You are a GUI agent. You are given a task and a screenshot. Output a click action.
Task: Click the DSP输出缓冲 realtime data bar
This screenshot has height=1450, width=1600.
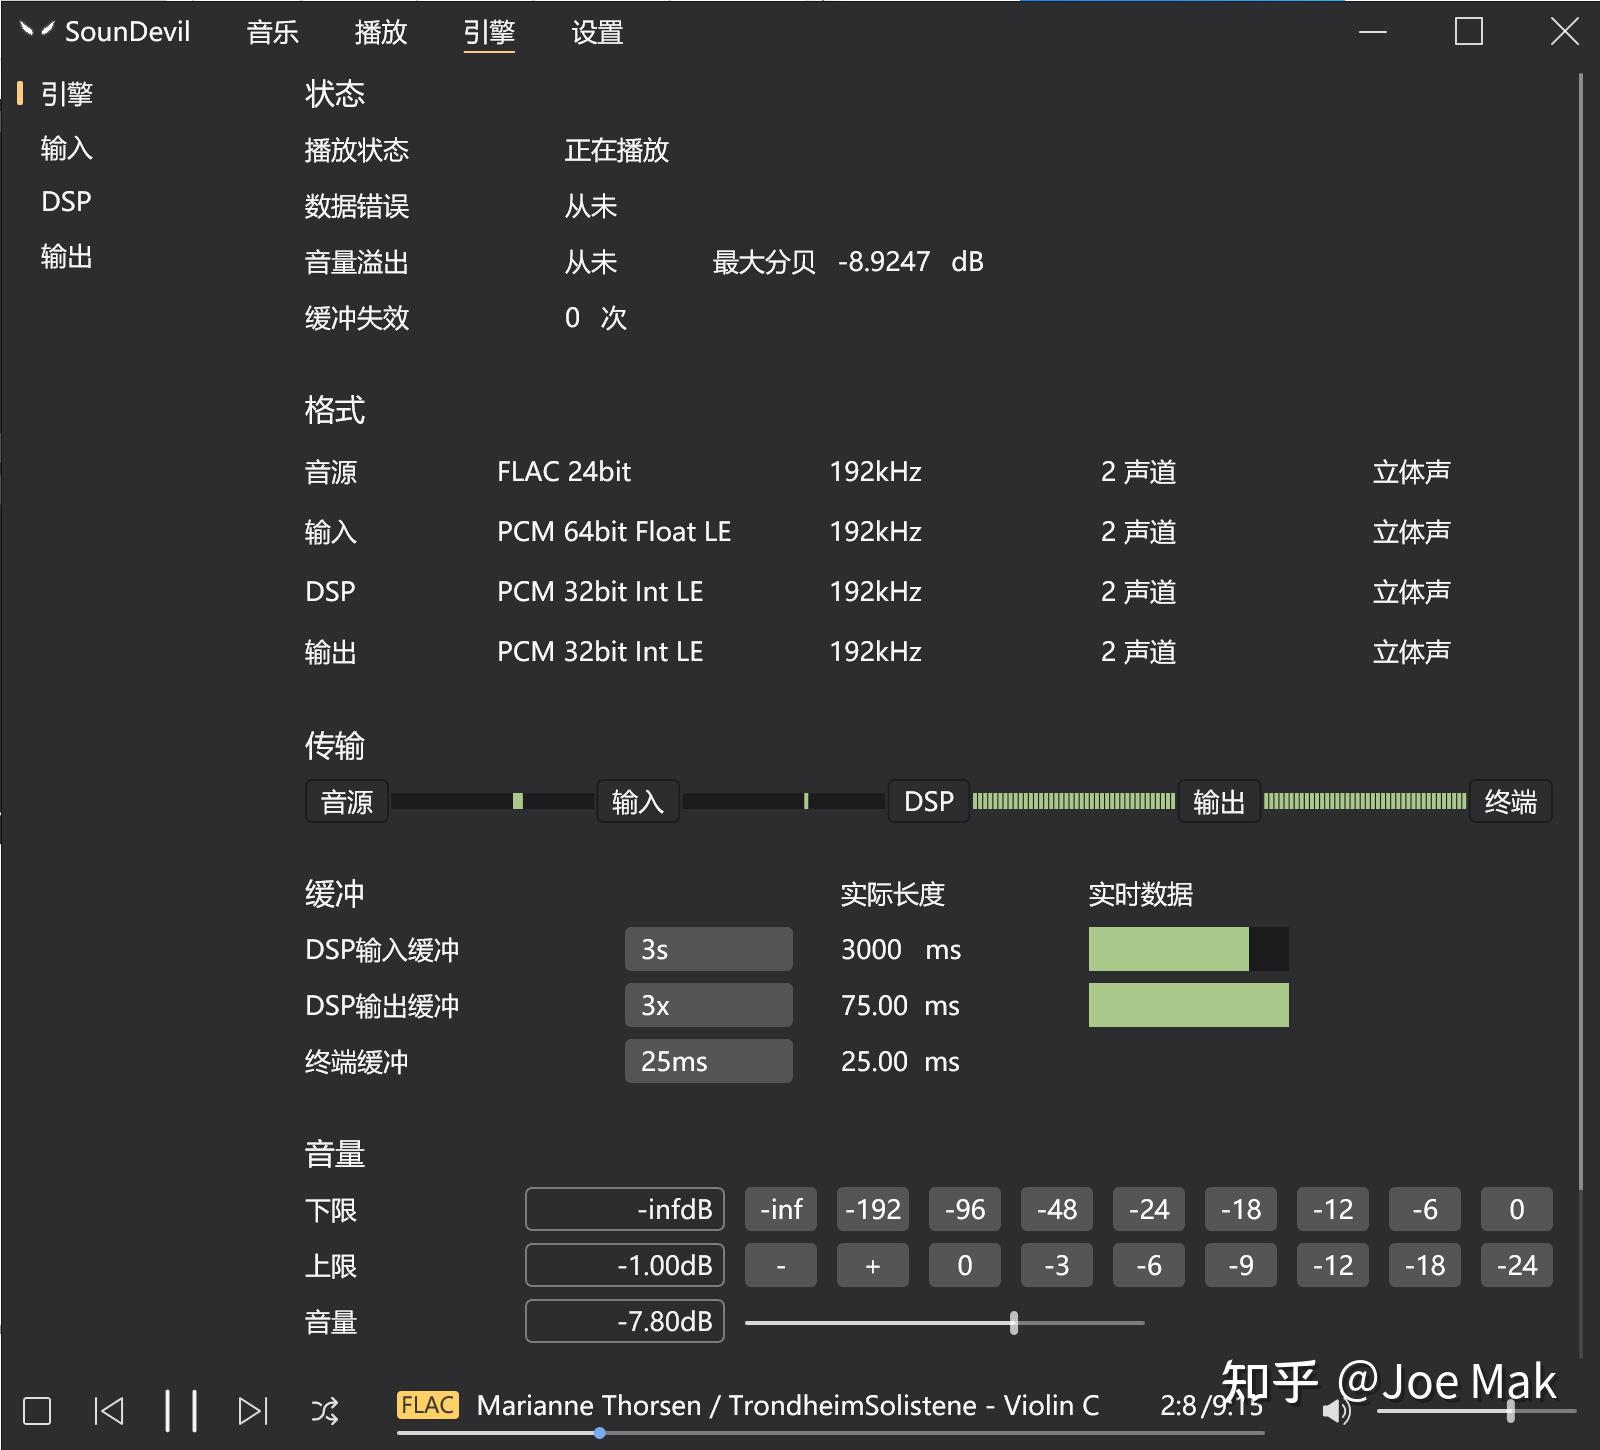1189,1005
